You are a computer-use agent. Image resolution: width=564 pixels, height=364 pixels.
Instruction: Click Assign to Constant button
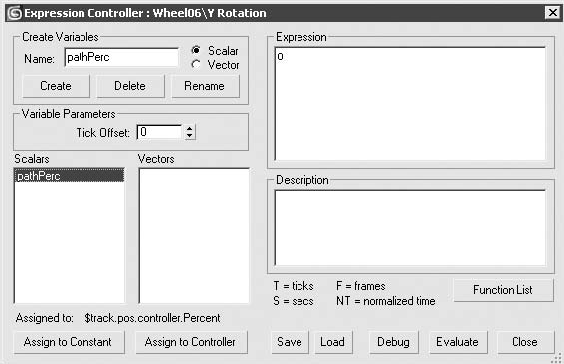68,342
